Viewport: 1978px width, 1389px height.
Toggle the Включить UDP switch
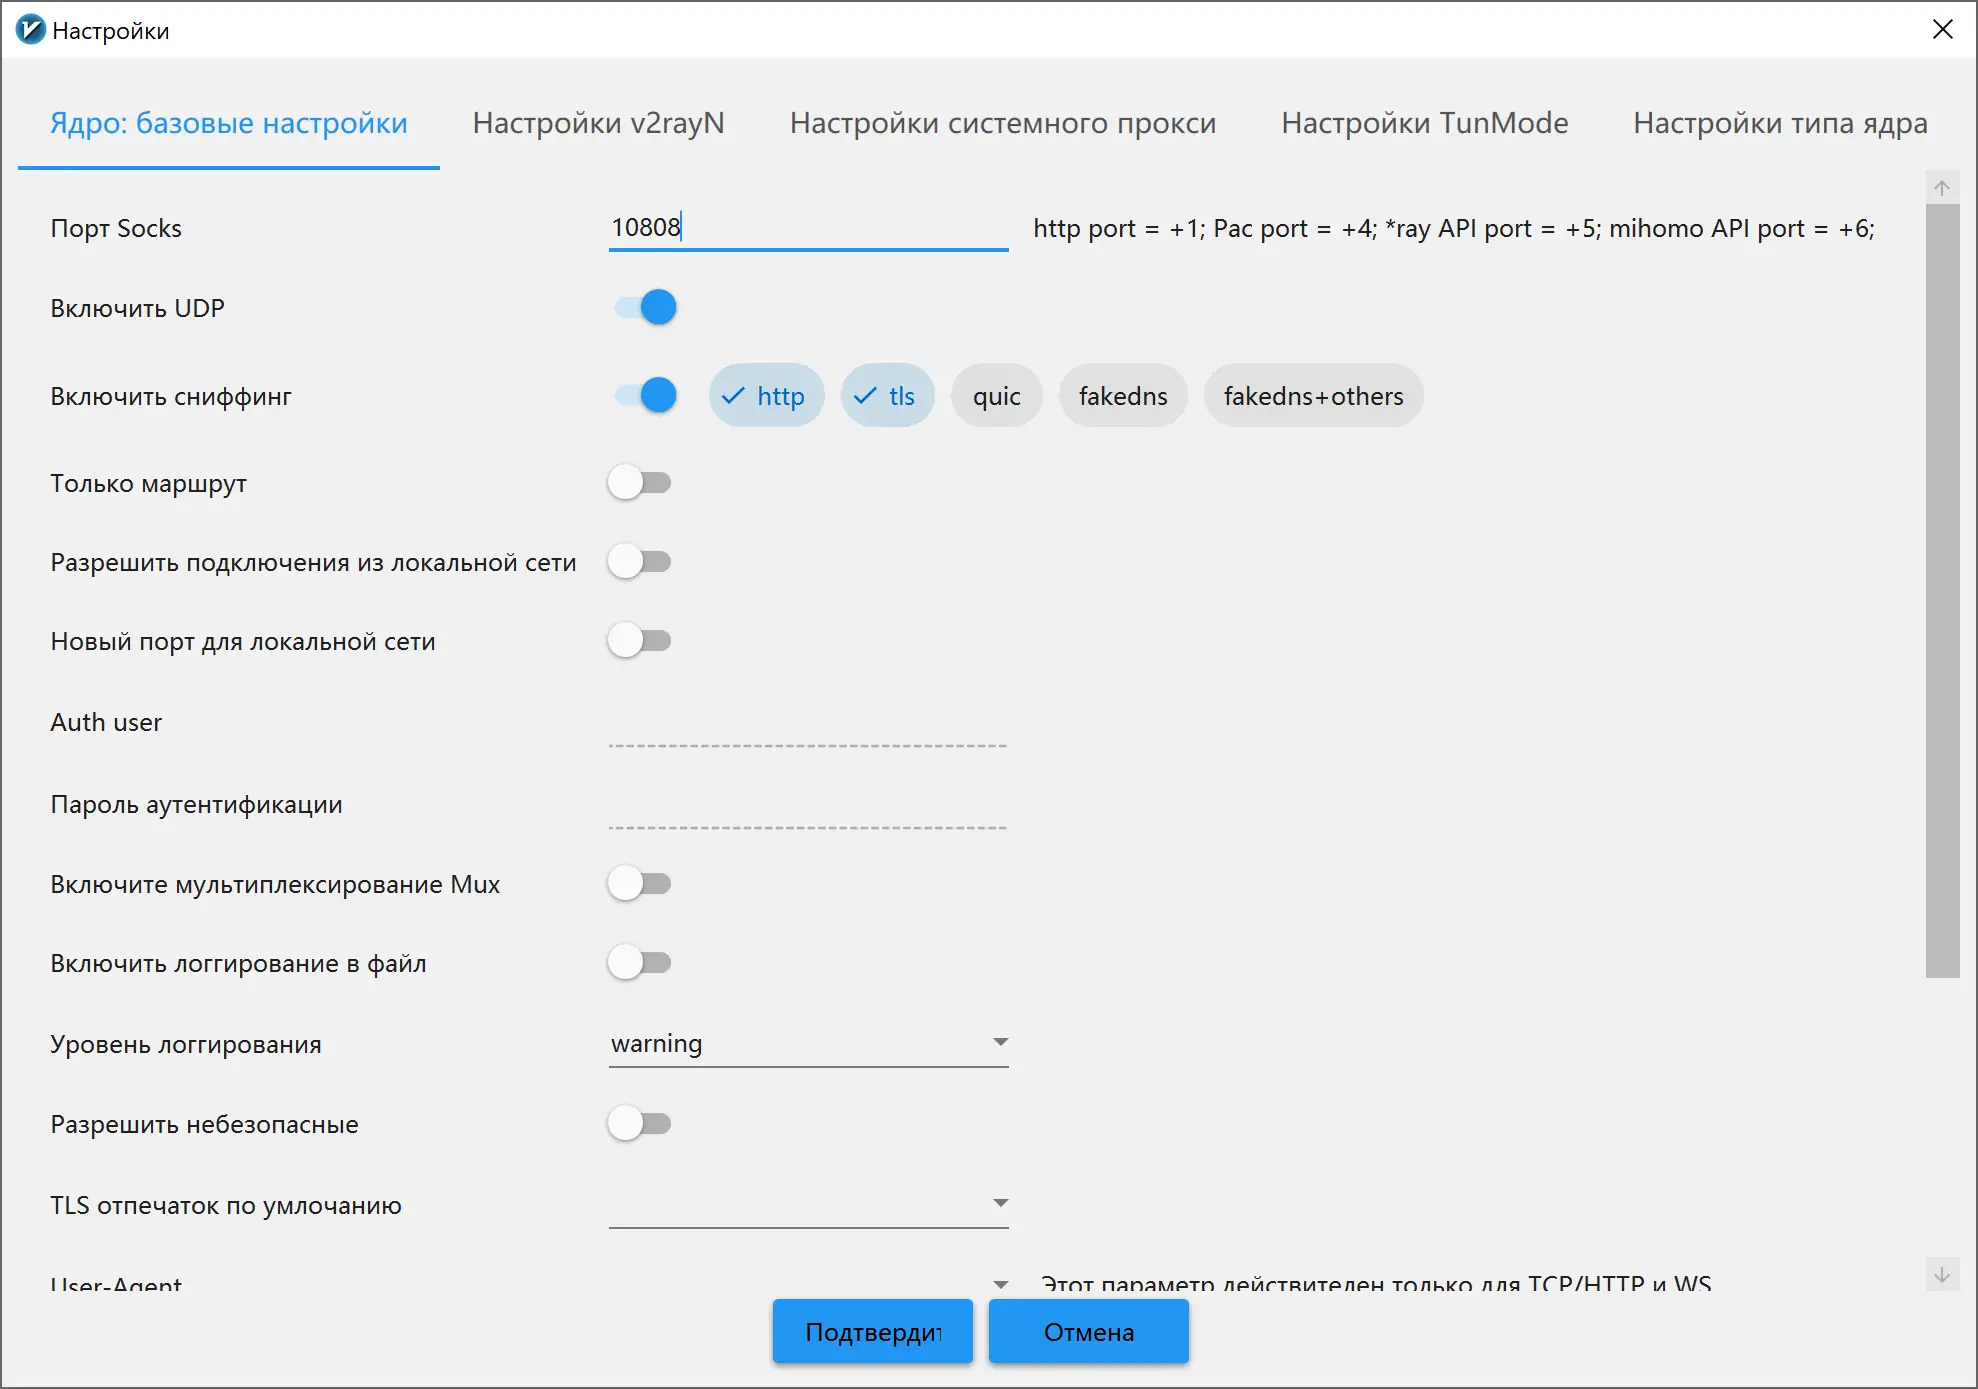(645, 307)
